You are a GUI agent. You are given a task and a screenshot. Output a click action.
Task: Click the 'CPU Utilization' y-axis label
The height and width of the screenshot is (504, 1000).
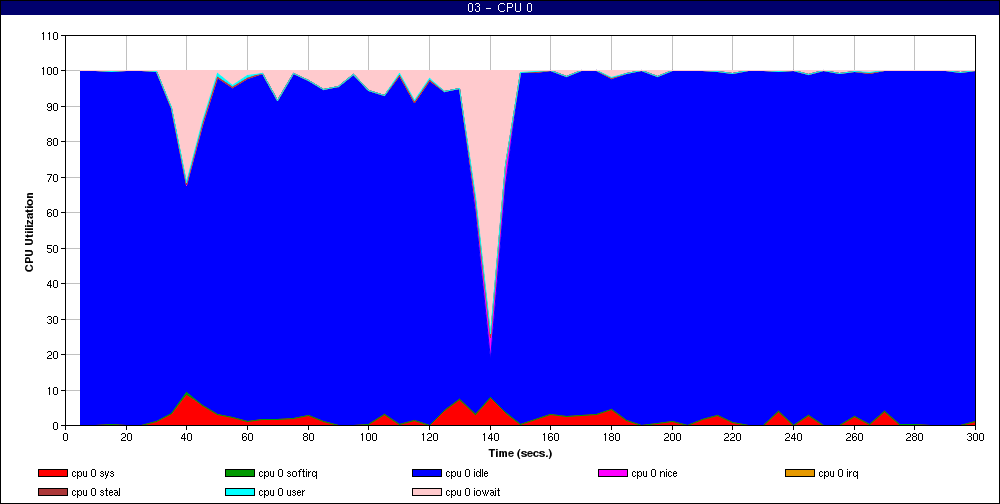coord(29,232)
